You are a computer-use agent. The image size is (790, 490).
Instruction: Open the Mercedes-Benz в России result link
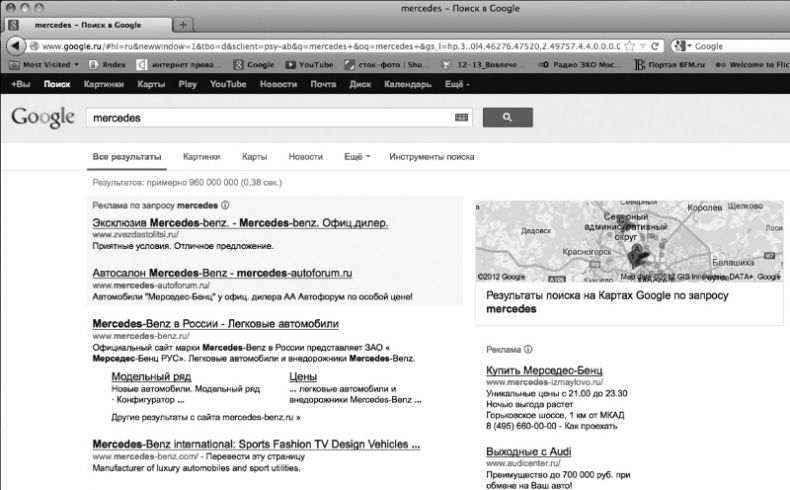point(215,324)
